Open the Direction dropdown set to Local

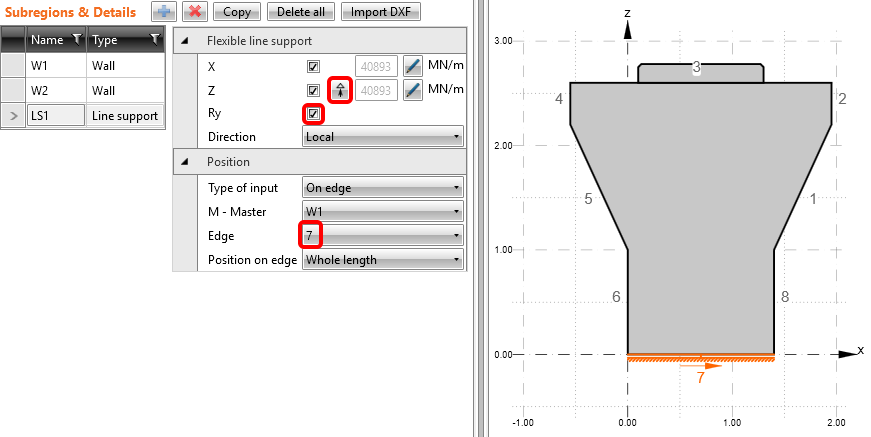pyautogui.click(x=383, y=137)
